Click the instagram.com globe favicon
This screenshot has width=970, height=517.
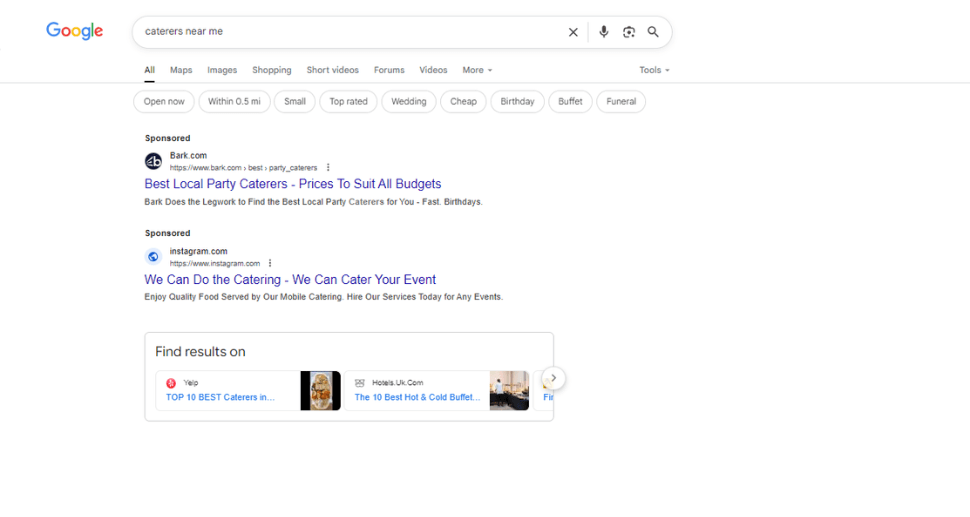pos(153,257)
